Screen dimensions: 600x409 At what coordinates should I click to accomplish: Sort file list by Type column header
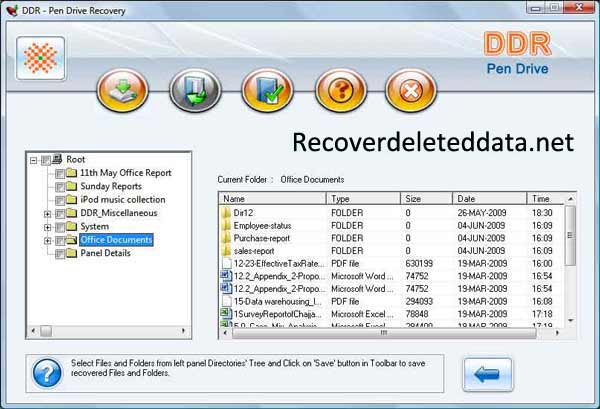(x=363, y=199)
